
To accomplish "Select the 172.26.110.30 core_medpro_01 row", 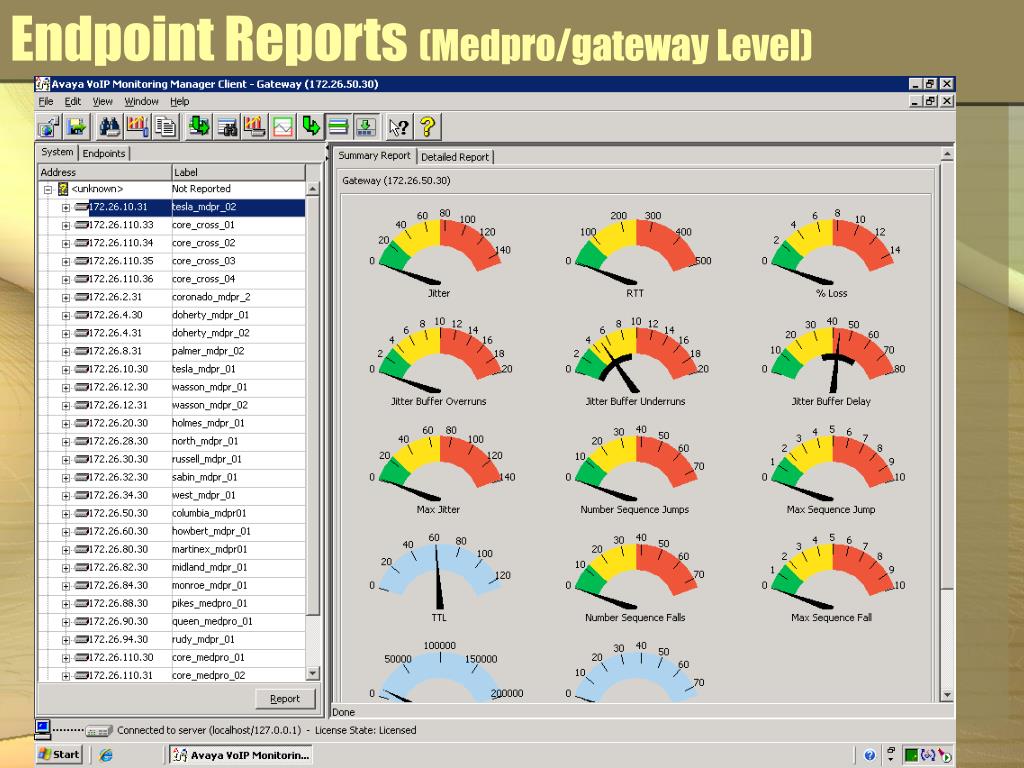I will 172,658.
